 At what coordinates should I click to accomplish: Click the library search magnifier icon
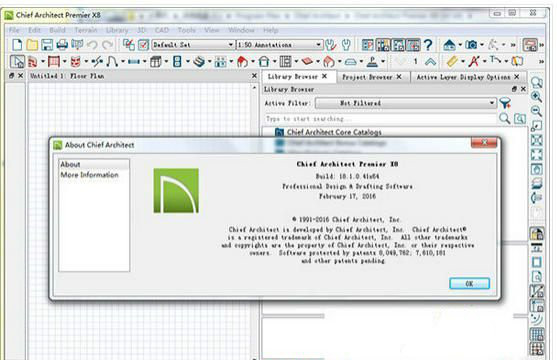(x=504, y=118)
